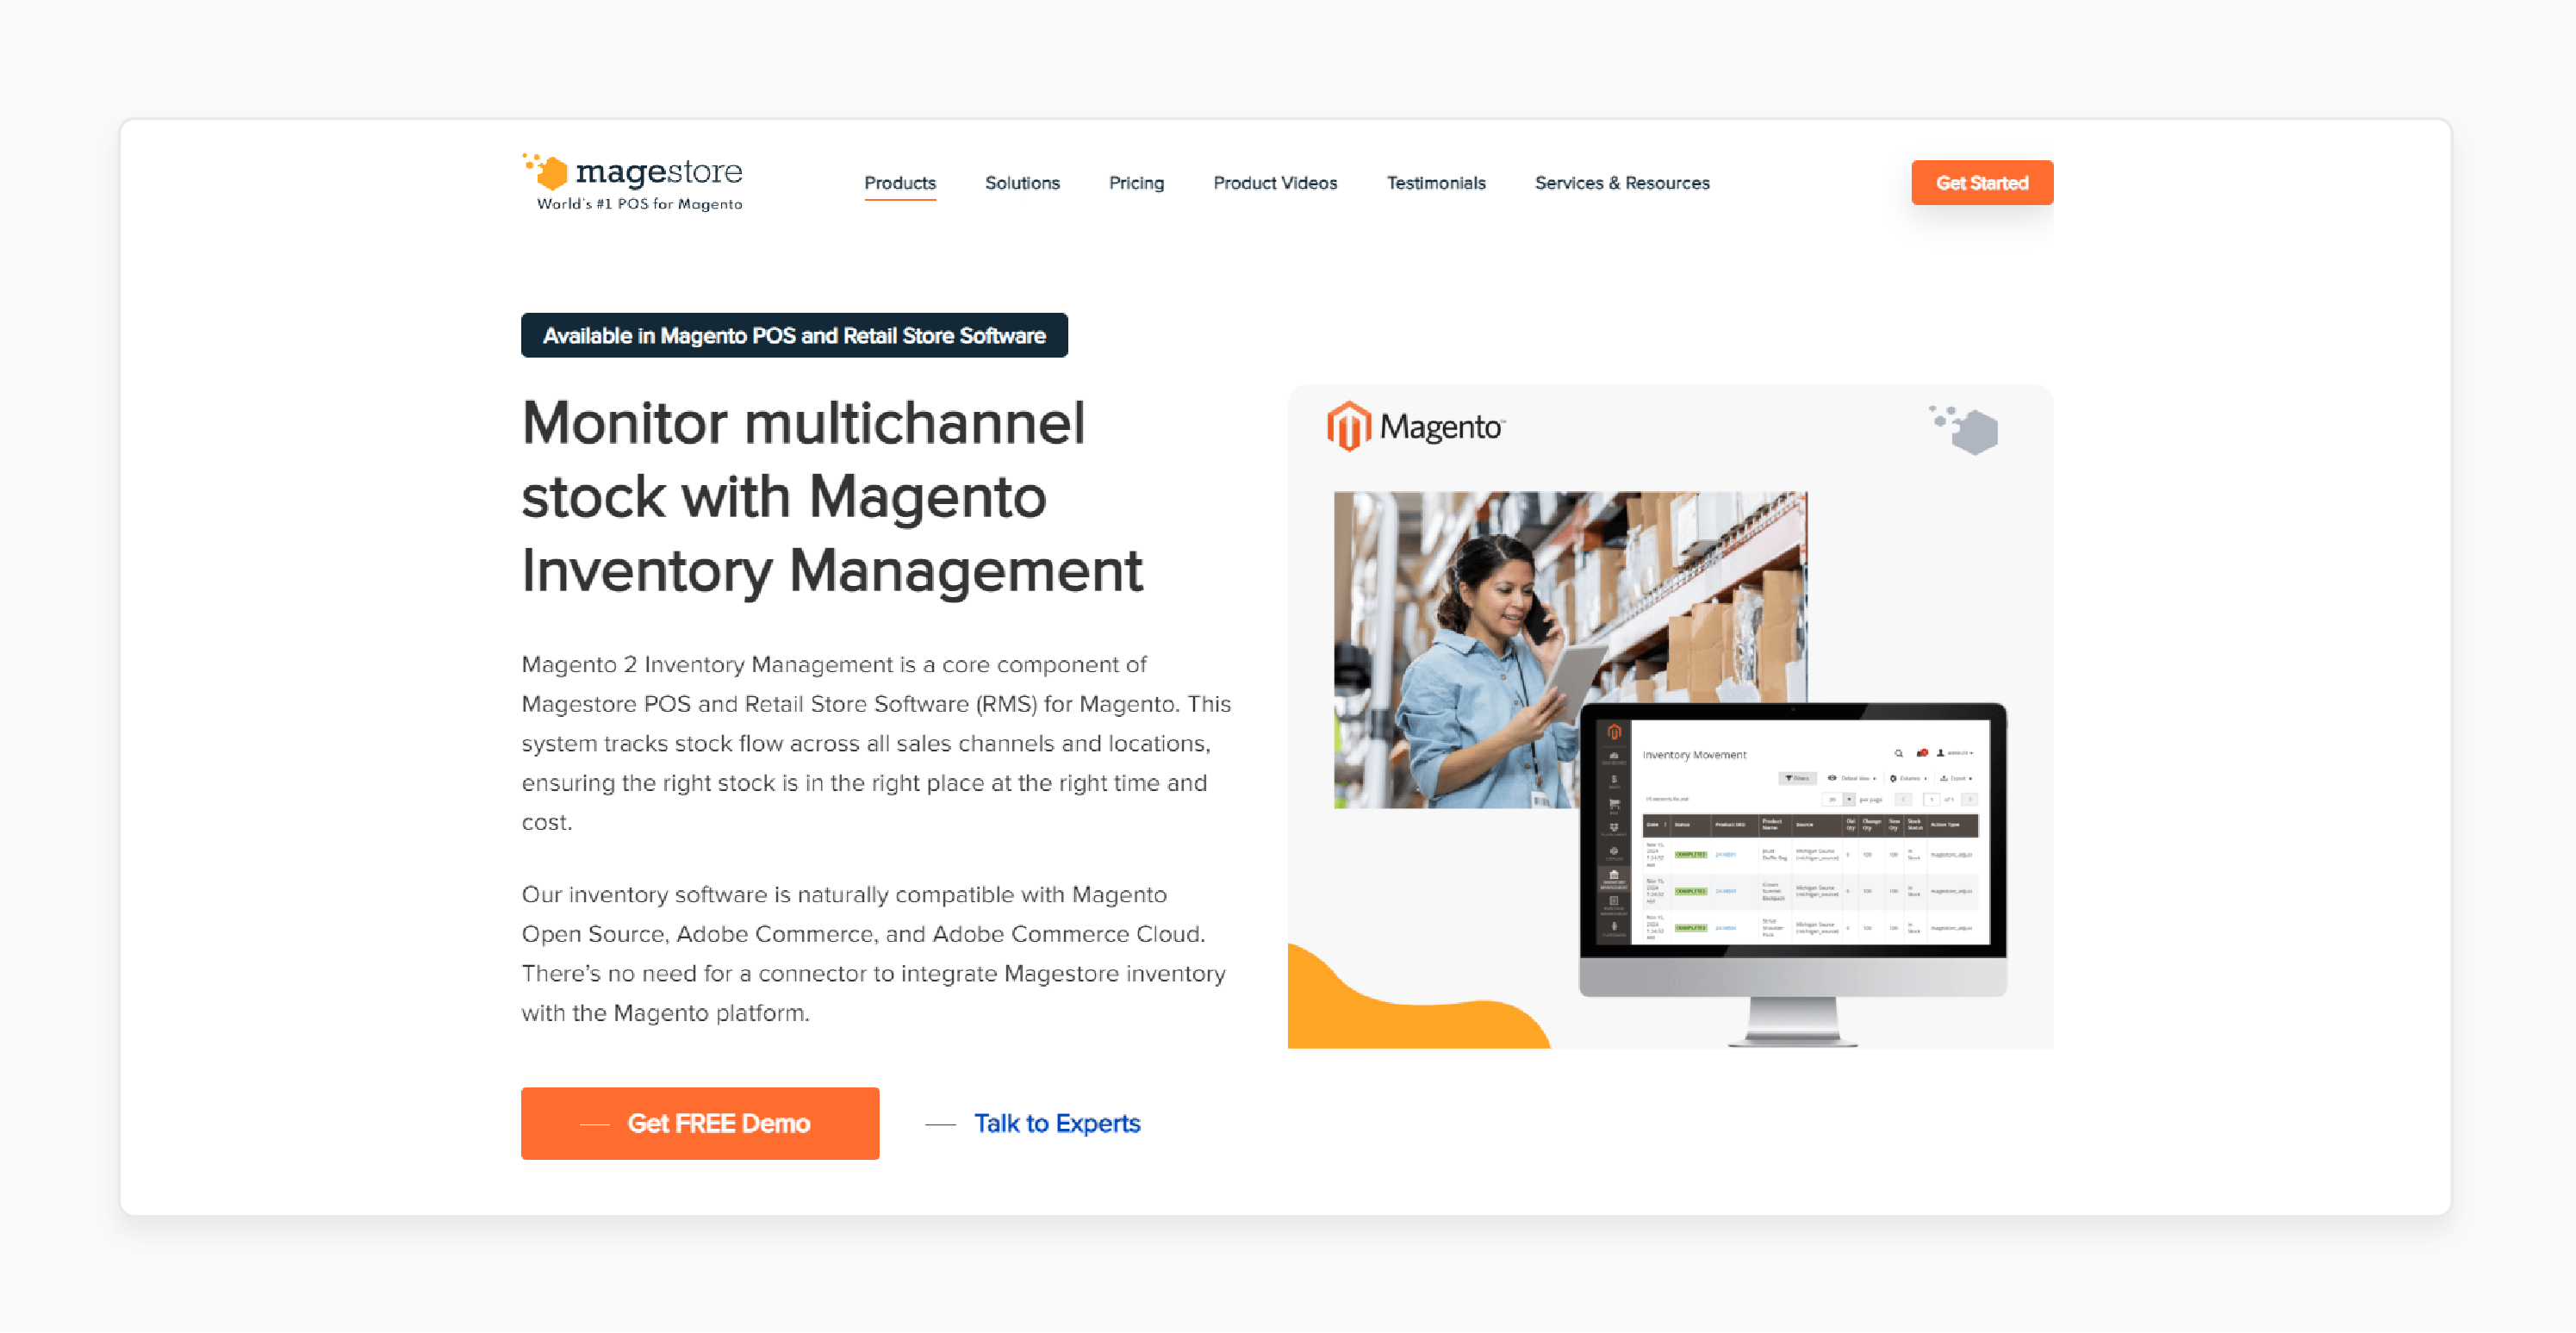Expand Services and Resources dropdown
The height and width of the screenshot is (1333, 2576).
1618,182
